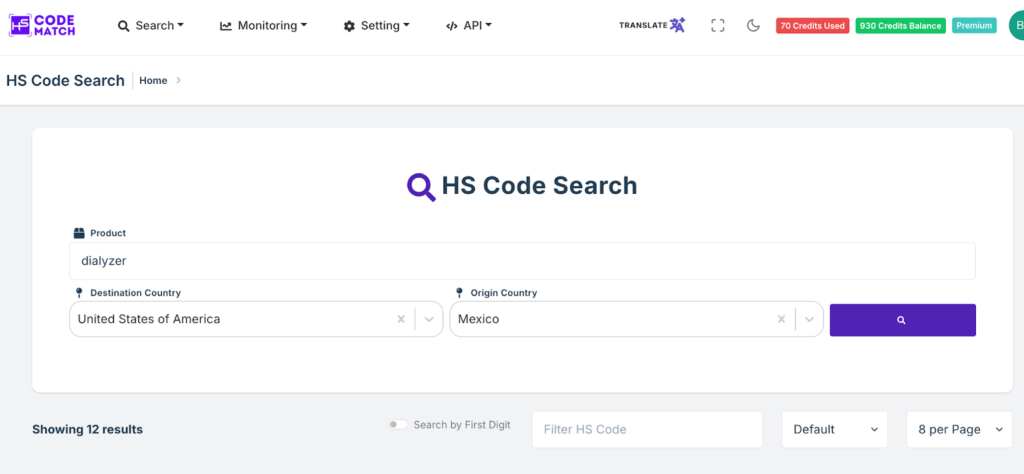Go to the Home breadcrumb link
Viewport: 1024px width, 474px height.
point(153,81)
